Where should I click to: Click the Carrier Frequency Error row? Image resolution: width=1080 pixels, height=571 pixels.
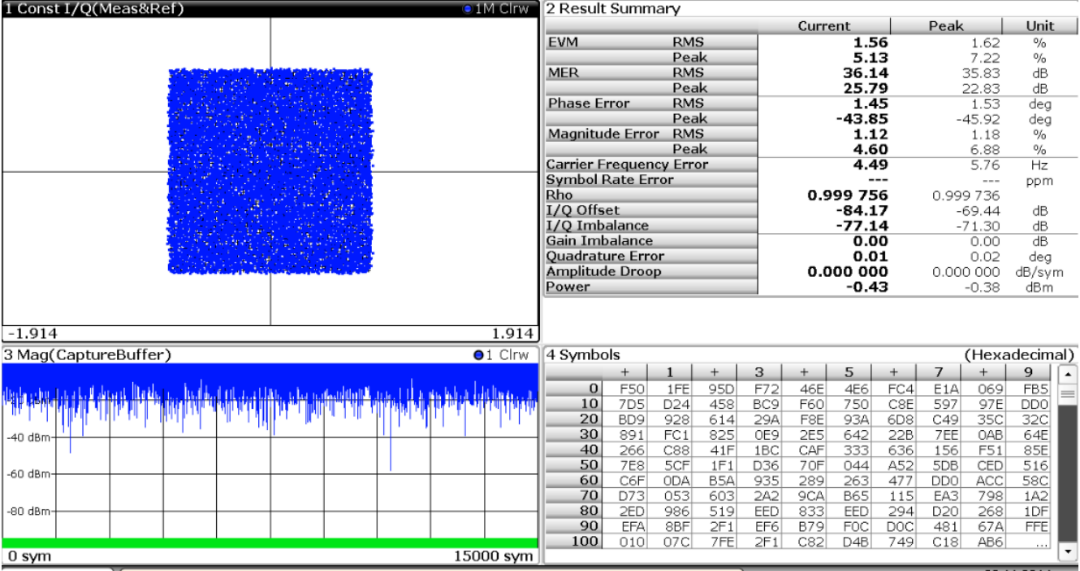point(810,165)
